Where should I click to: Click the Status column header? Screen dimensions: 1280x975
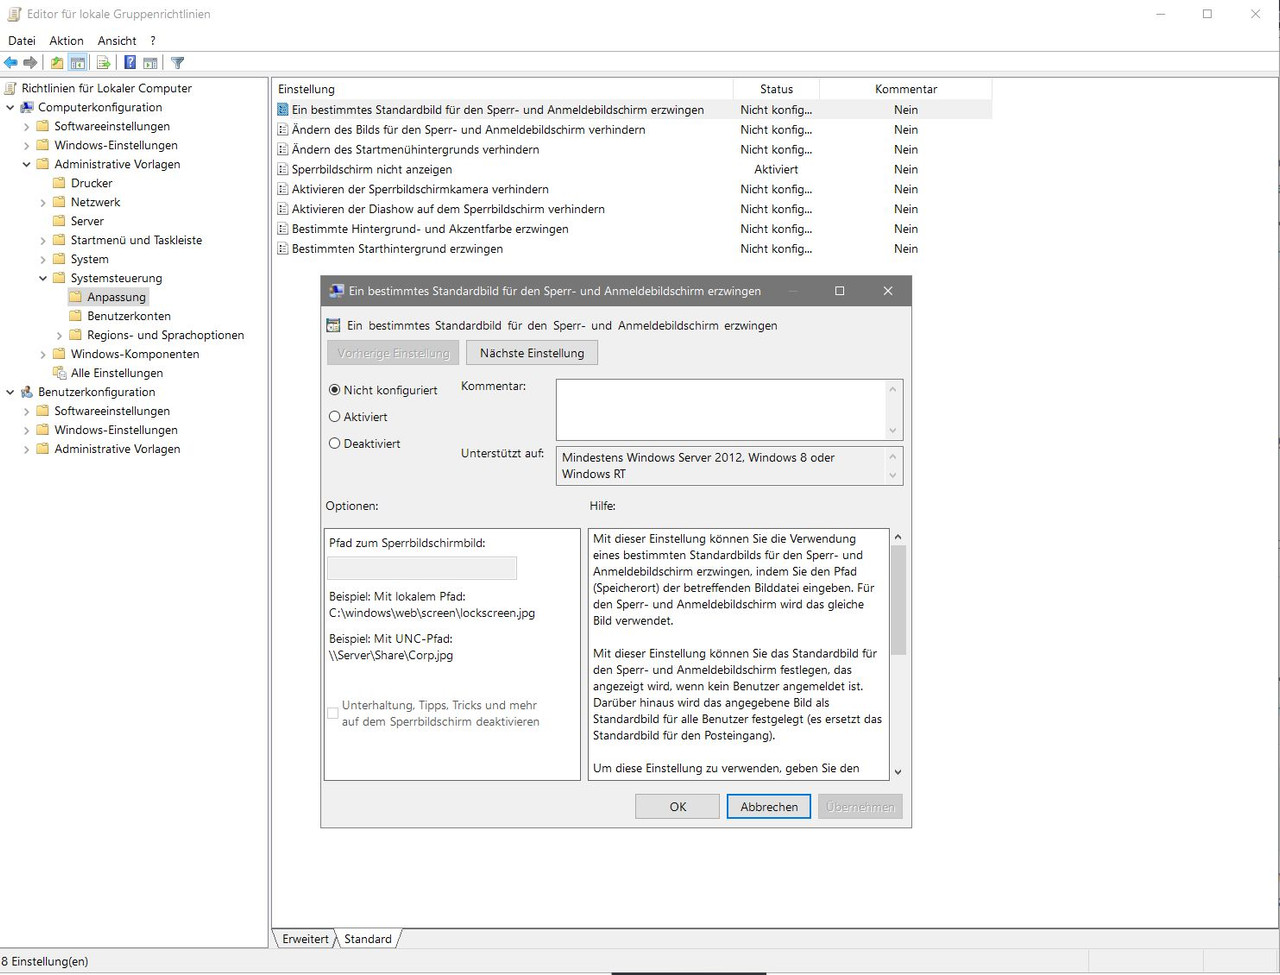tap(776, 89)
